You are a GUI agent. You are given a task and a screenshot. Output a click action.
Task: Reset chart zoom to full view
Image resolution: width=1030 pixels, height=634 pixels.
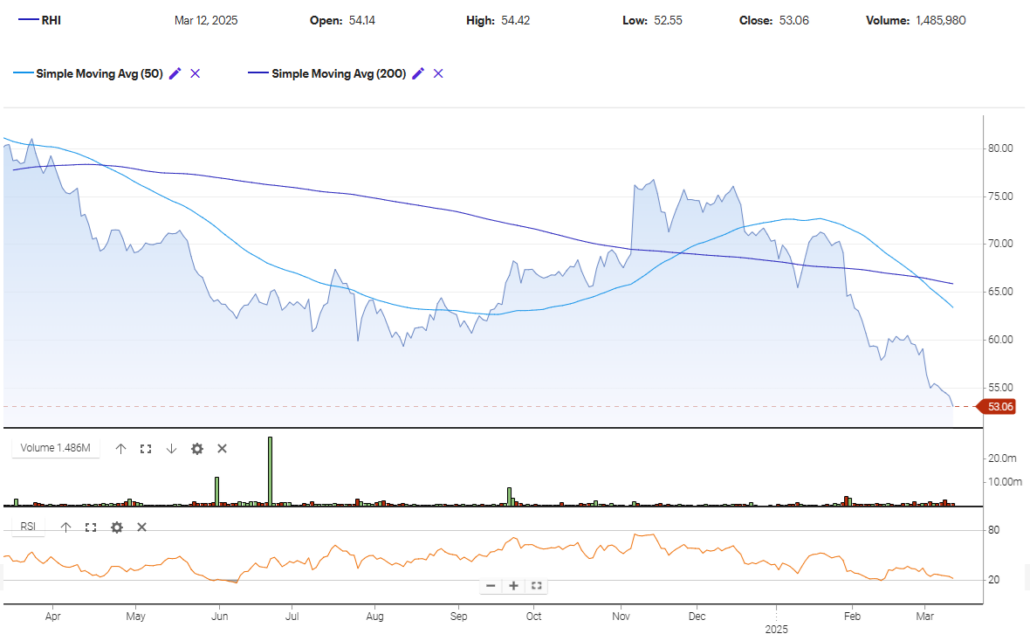[x=536, y=585]
